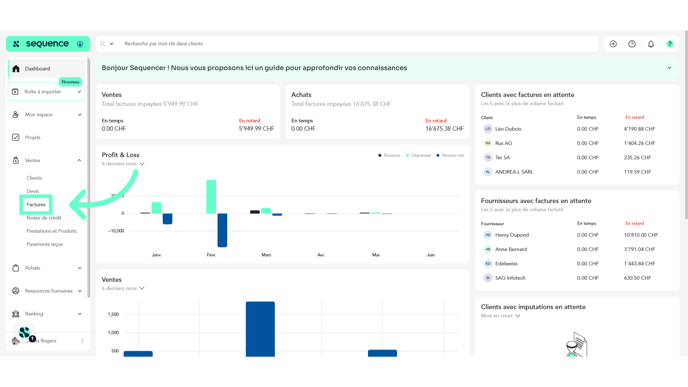Image resolution: width=688 pixels, height=387 pixels.
Task: Open supplier Anne Bernard
Action: 511,249
